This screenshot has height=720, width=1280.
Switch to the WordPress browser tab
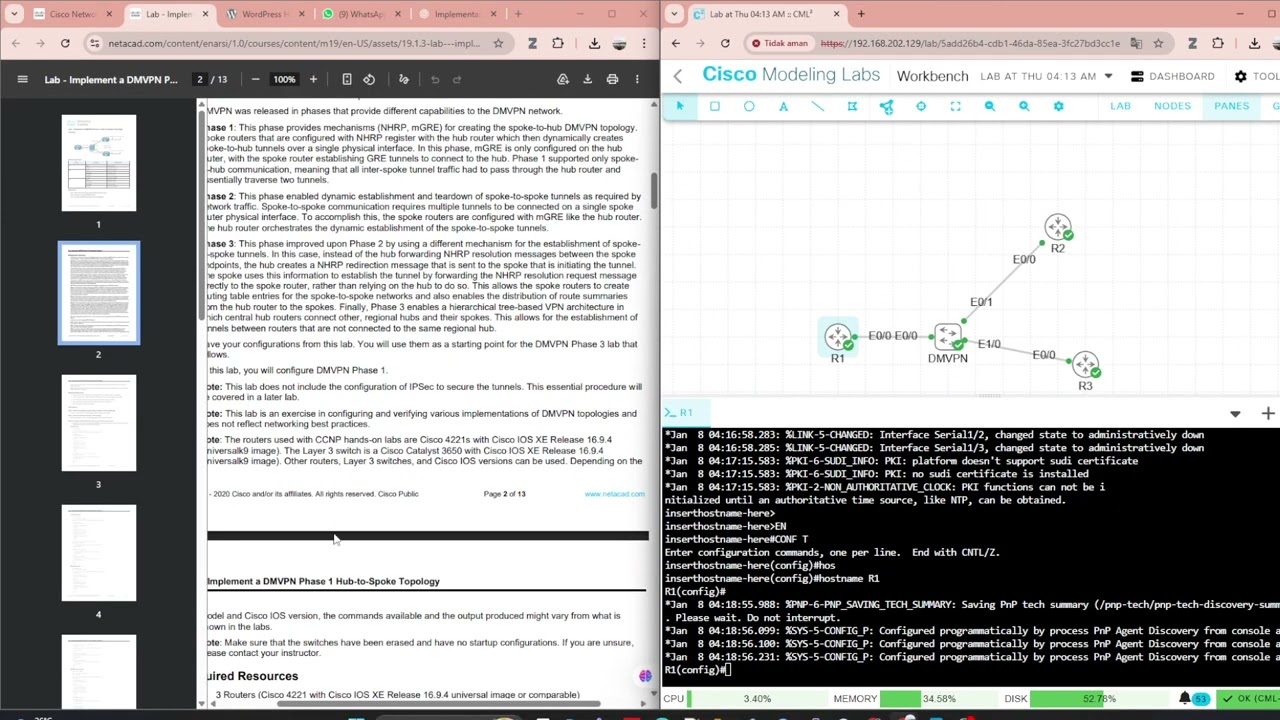(x=263, y=14)
